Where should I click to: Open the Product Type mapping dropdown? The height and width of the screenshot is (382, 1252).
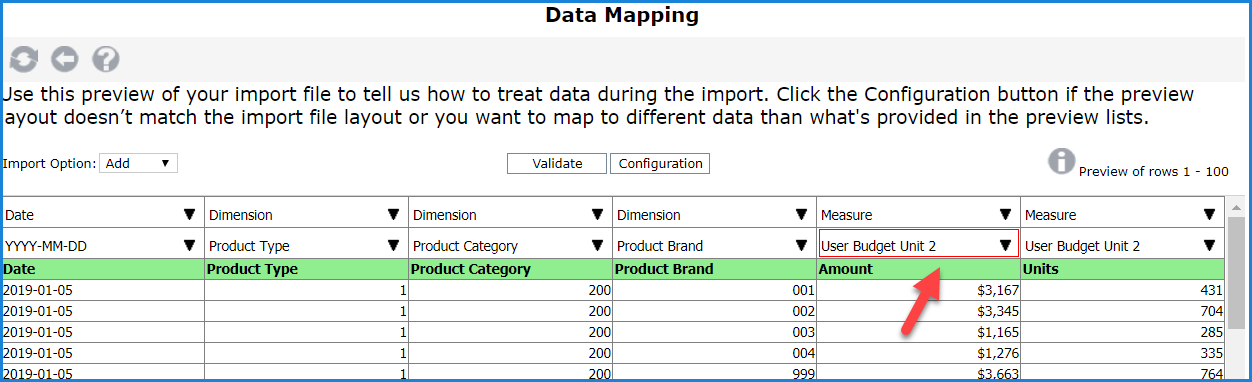click(x=304, y=245)
